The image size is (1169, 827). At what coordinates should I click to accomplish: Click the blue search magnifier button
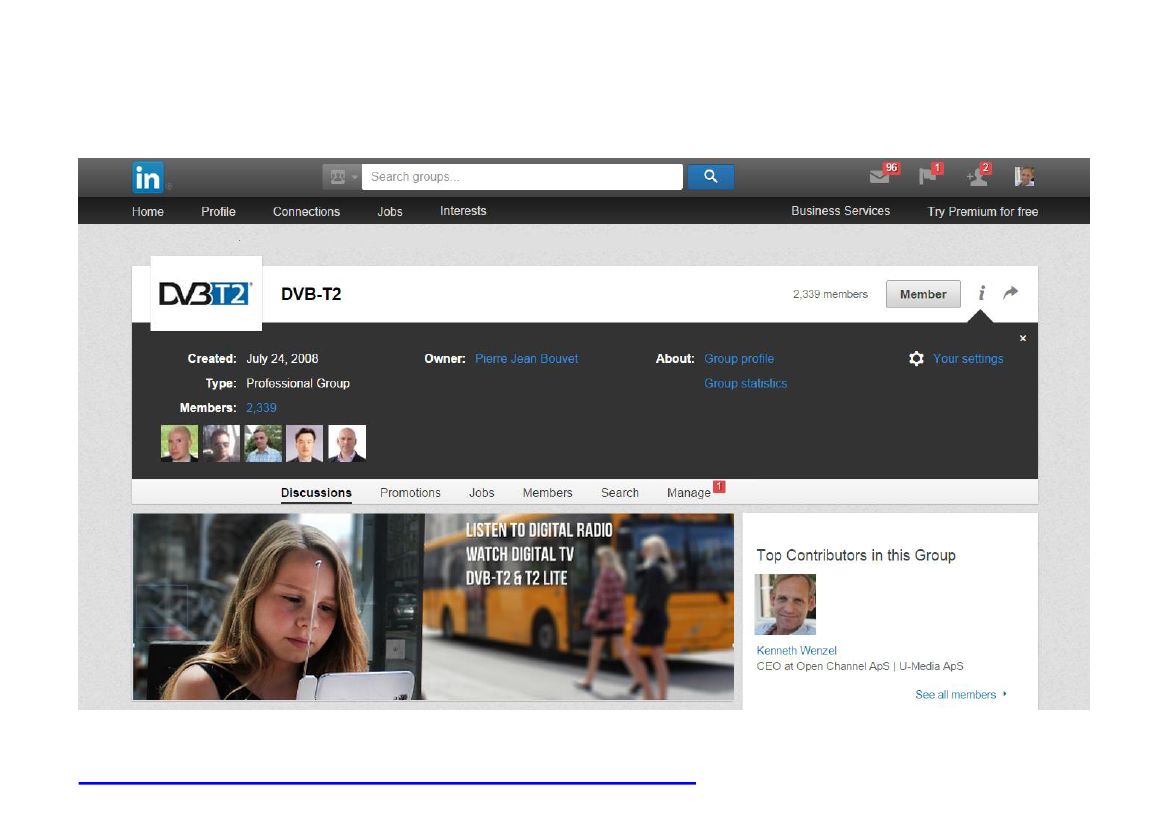(x=710, y=177)
